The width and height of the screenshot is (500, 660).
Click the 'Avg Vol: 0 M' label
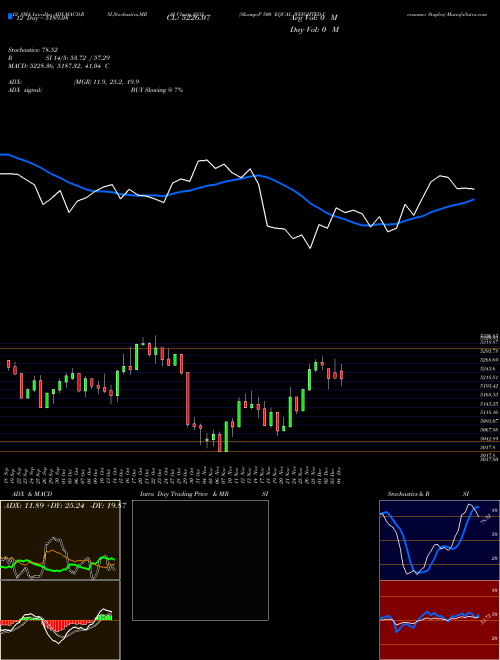314,17
